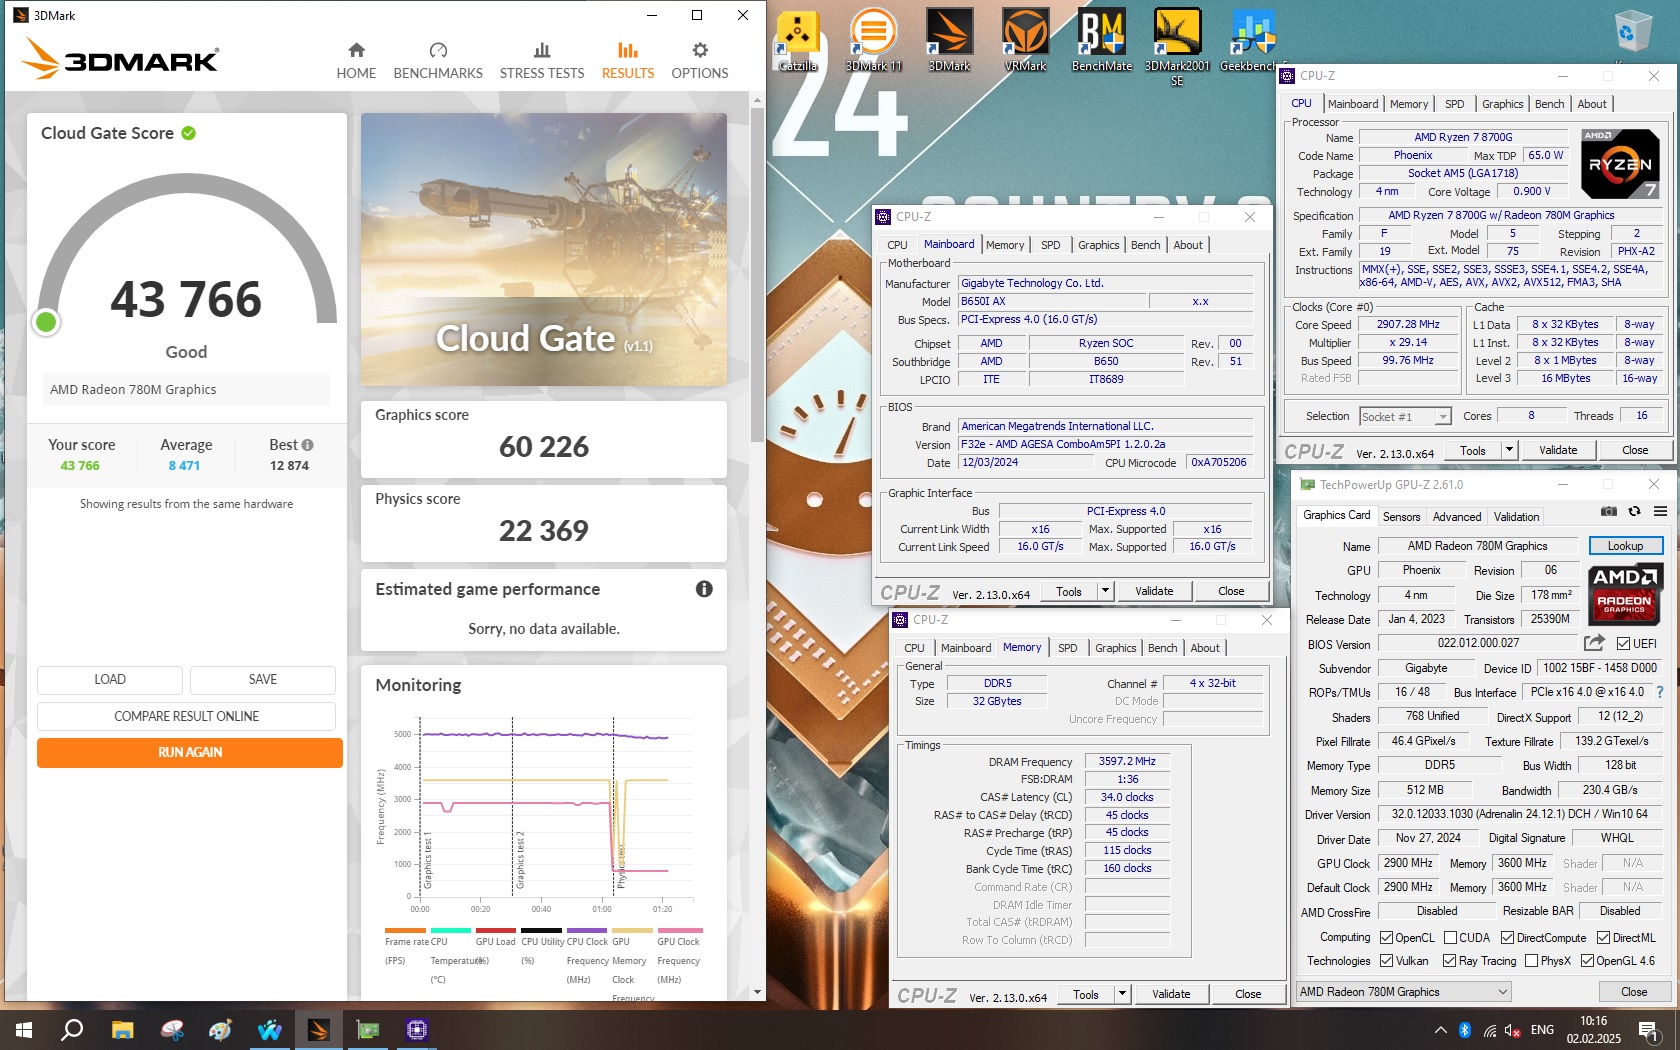Viewport: 1680px width, 1050px height.
Task: Click the green validation checkmark beside Cloud Gate Score
Action: pyautogui.click(x=188, y=133)
